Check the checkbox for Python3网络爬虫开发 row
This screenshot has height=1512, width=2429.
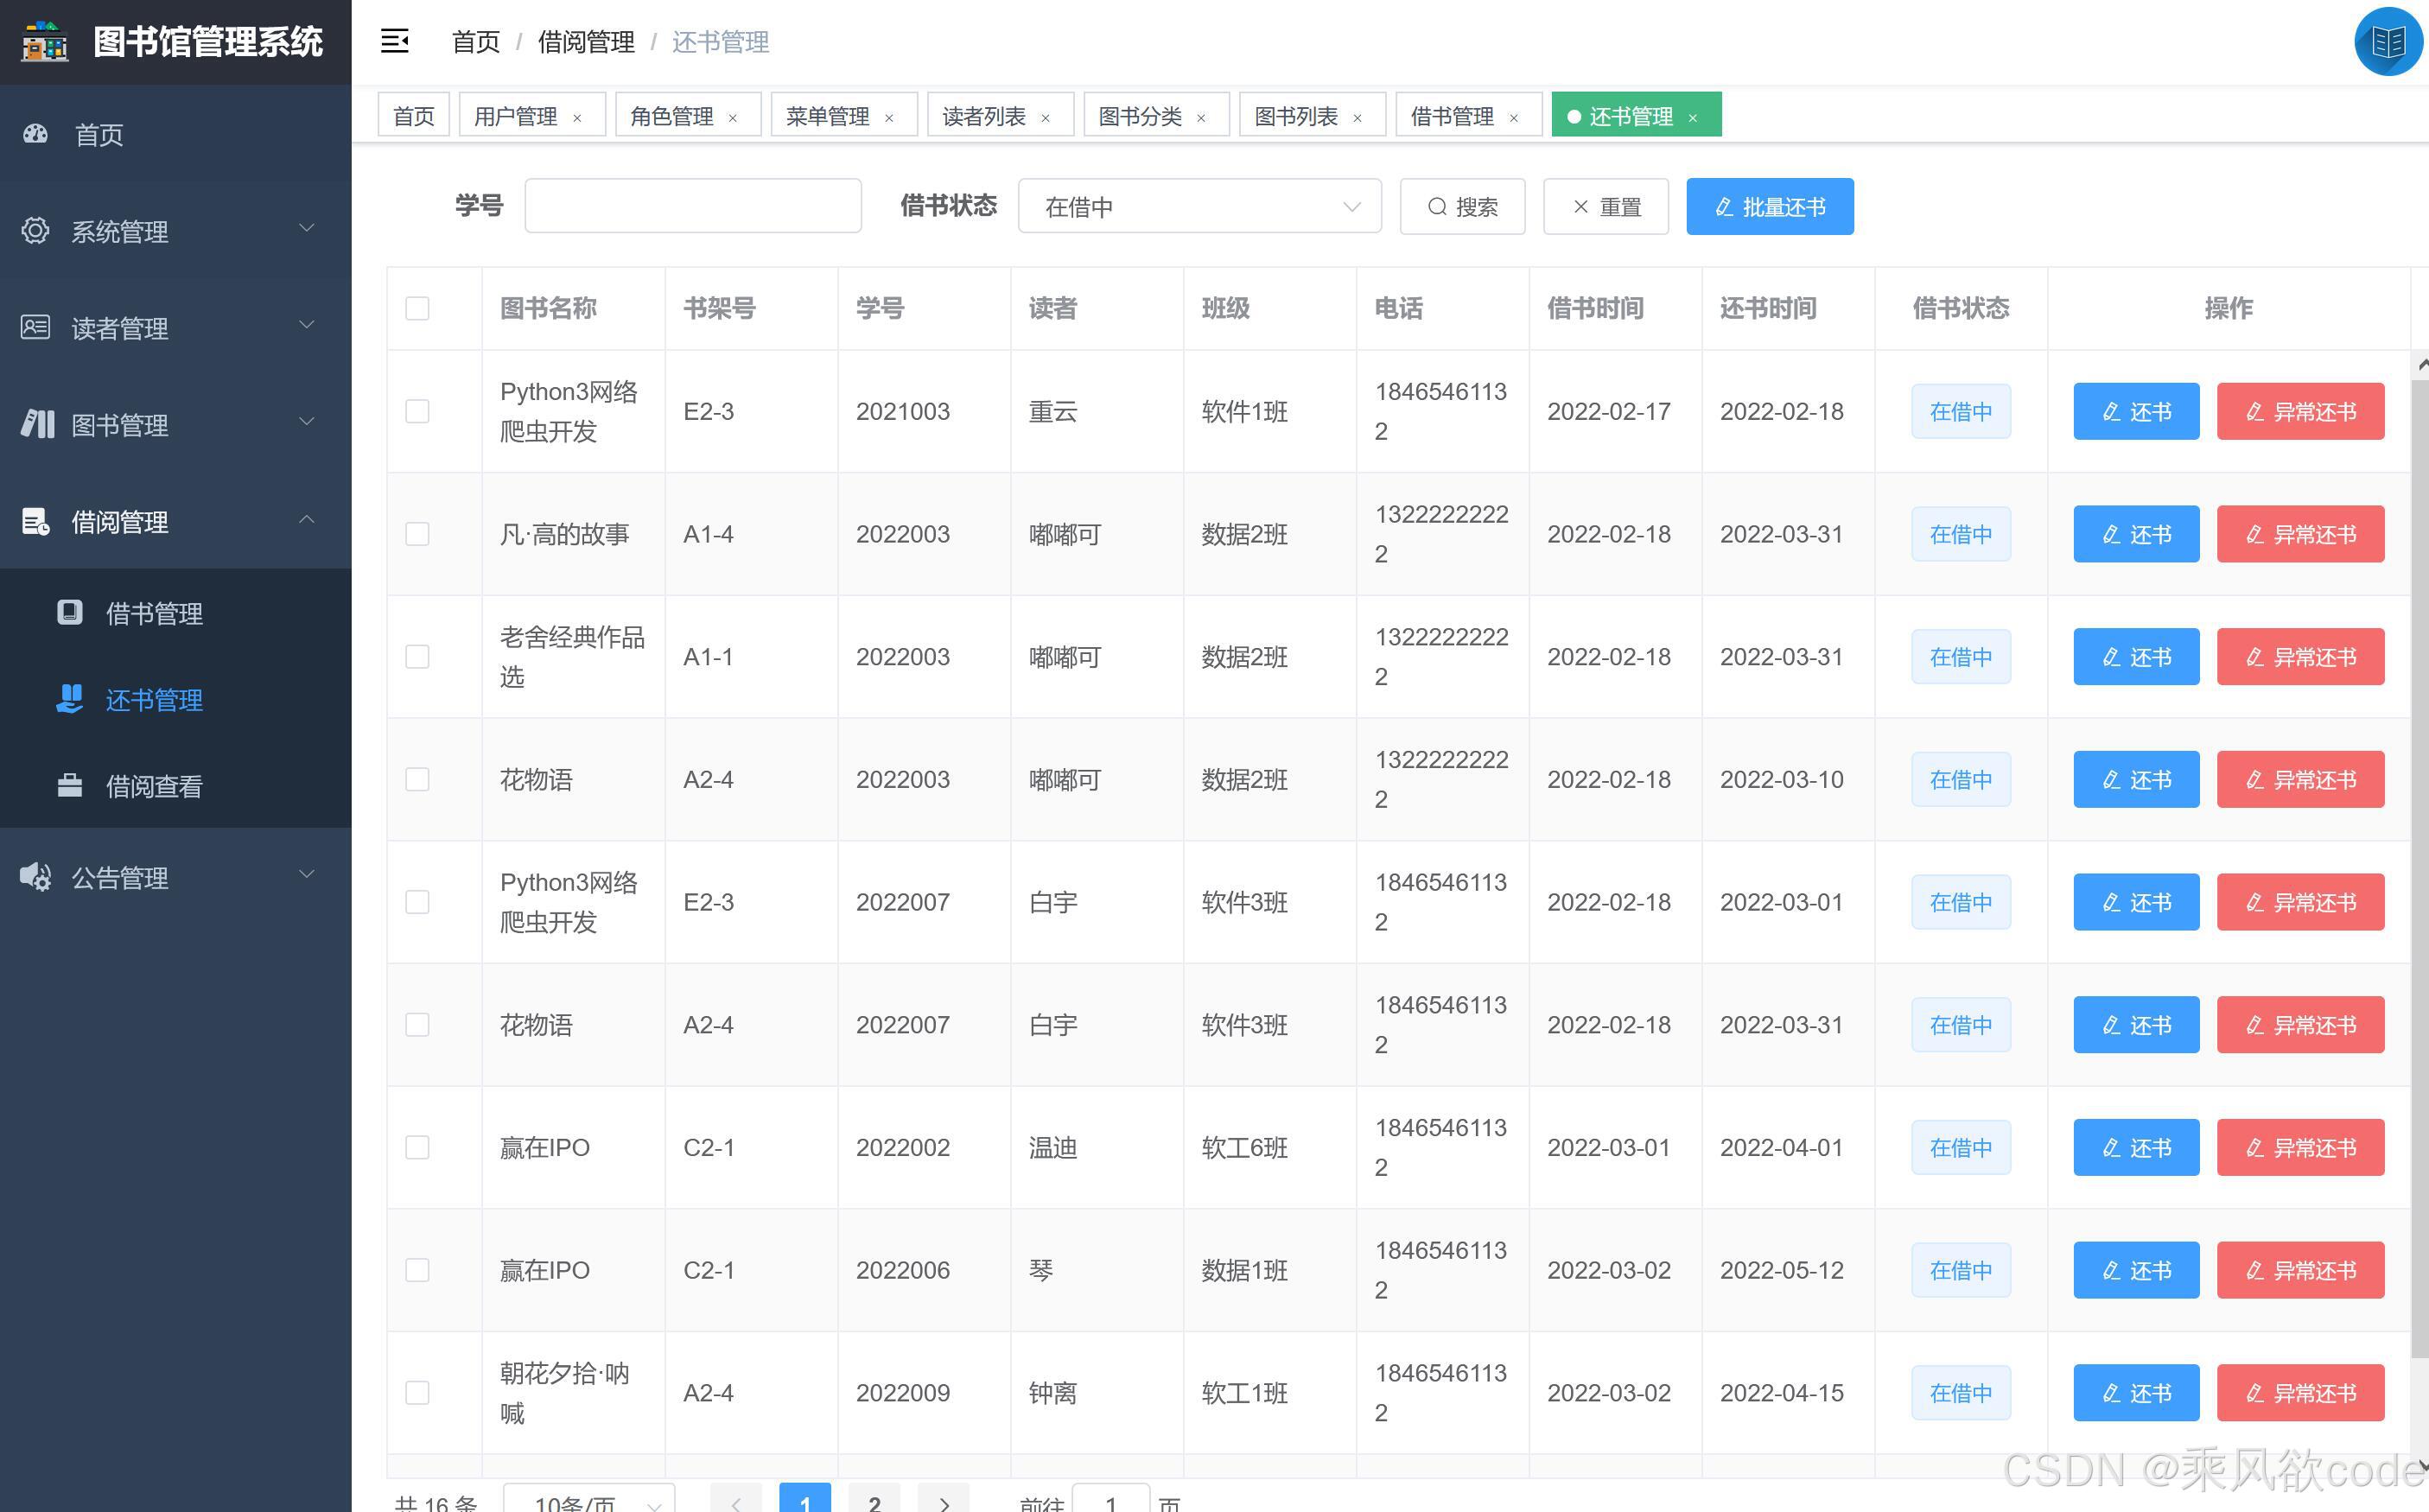pos(417,411)
